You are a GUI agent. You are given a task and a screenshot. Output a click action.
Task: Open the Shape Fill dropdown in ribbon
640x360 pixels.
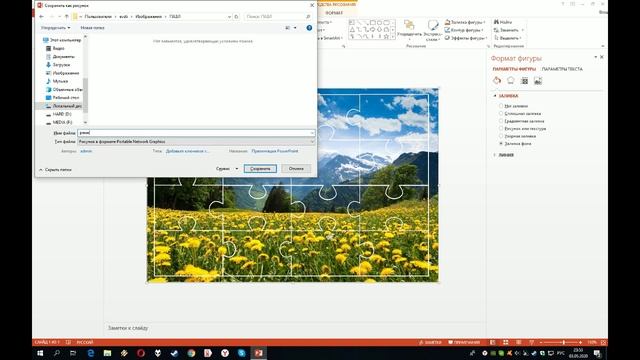(464, 22)
